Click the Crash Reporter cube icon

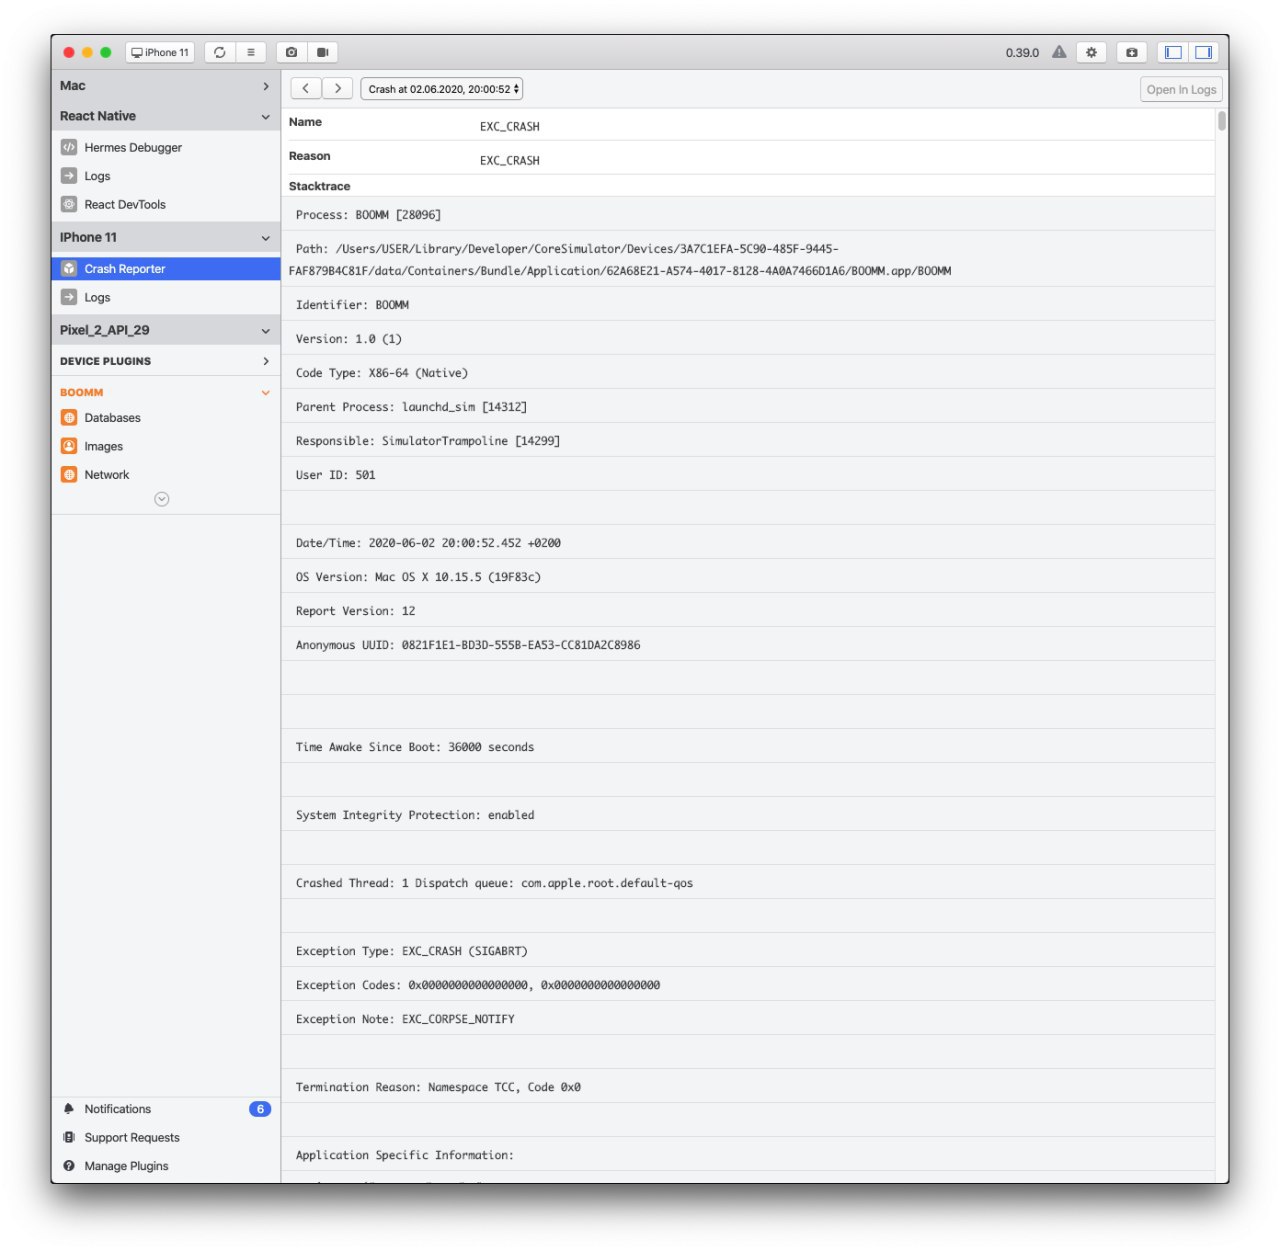[69, 269]
